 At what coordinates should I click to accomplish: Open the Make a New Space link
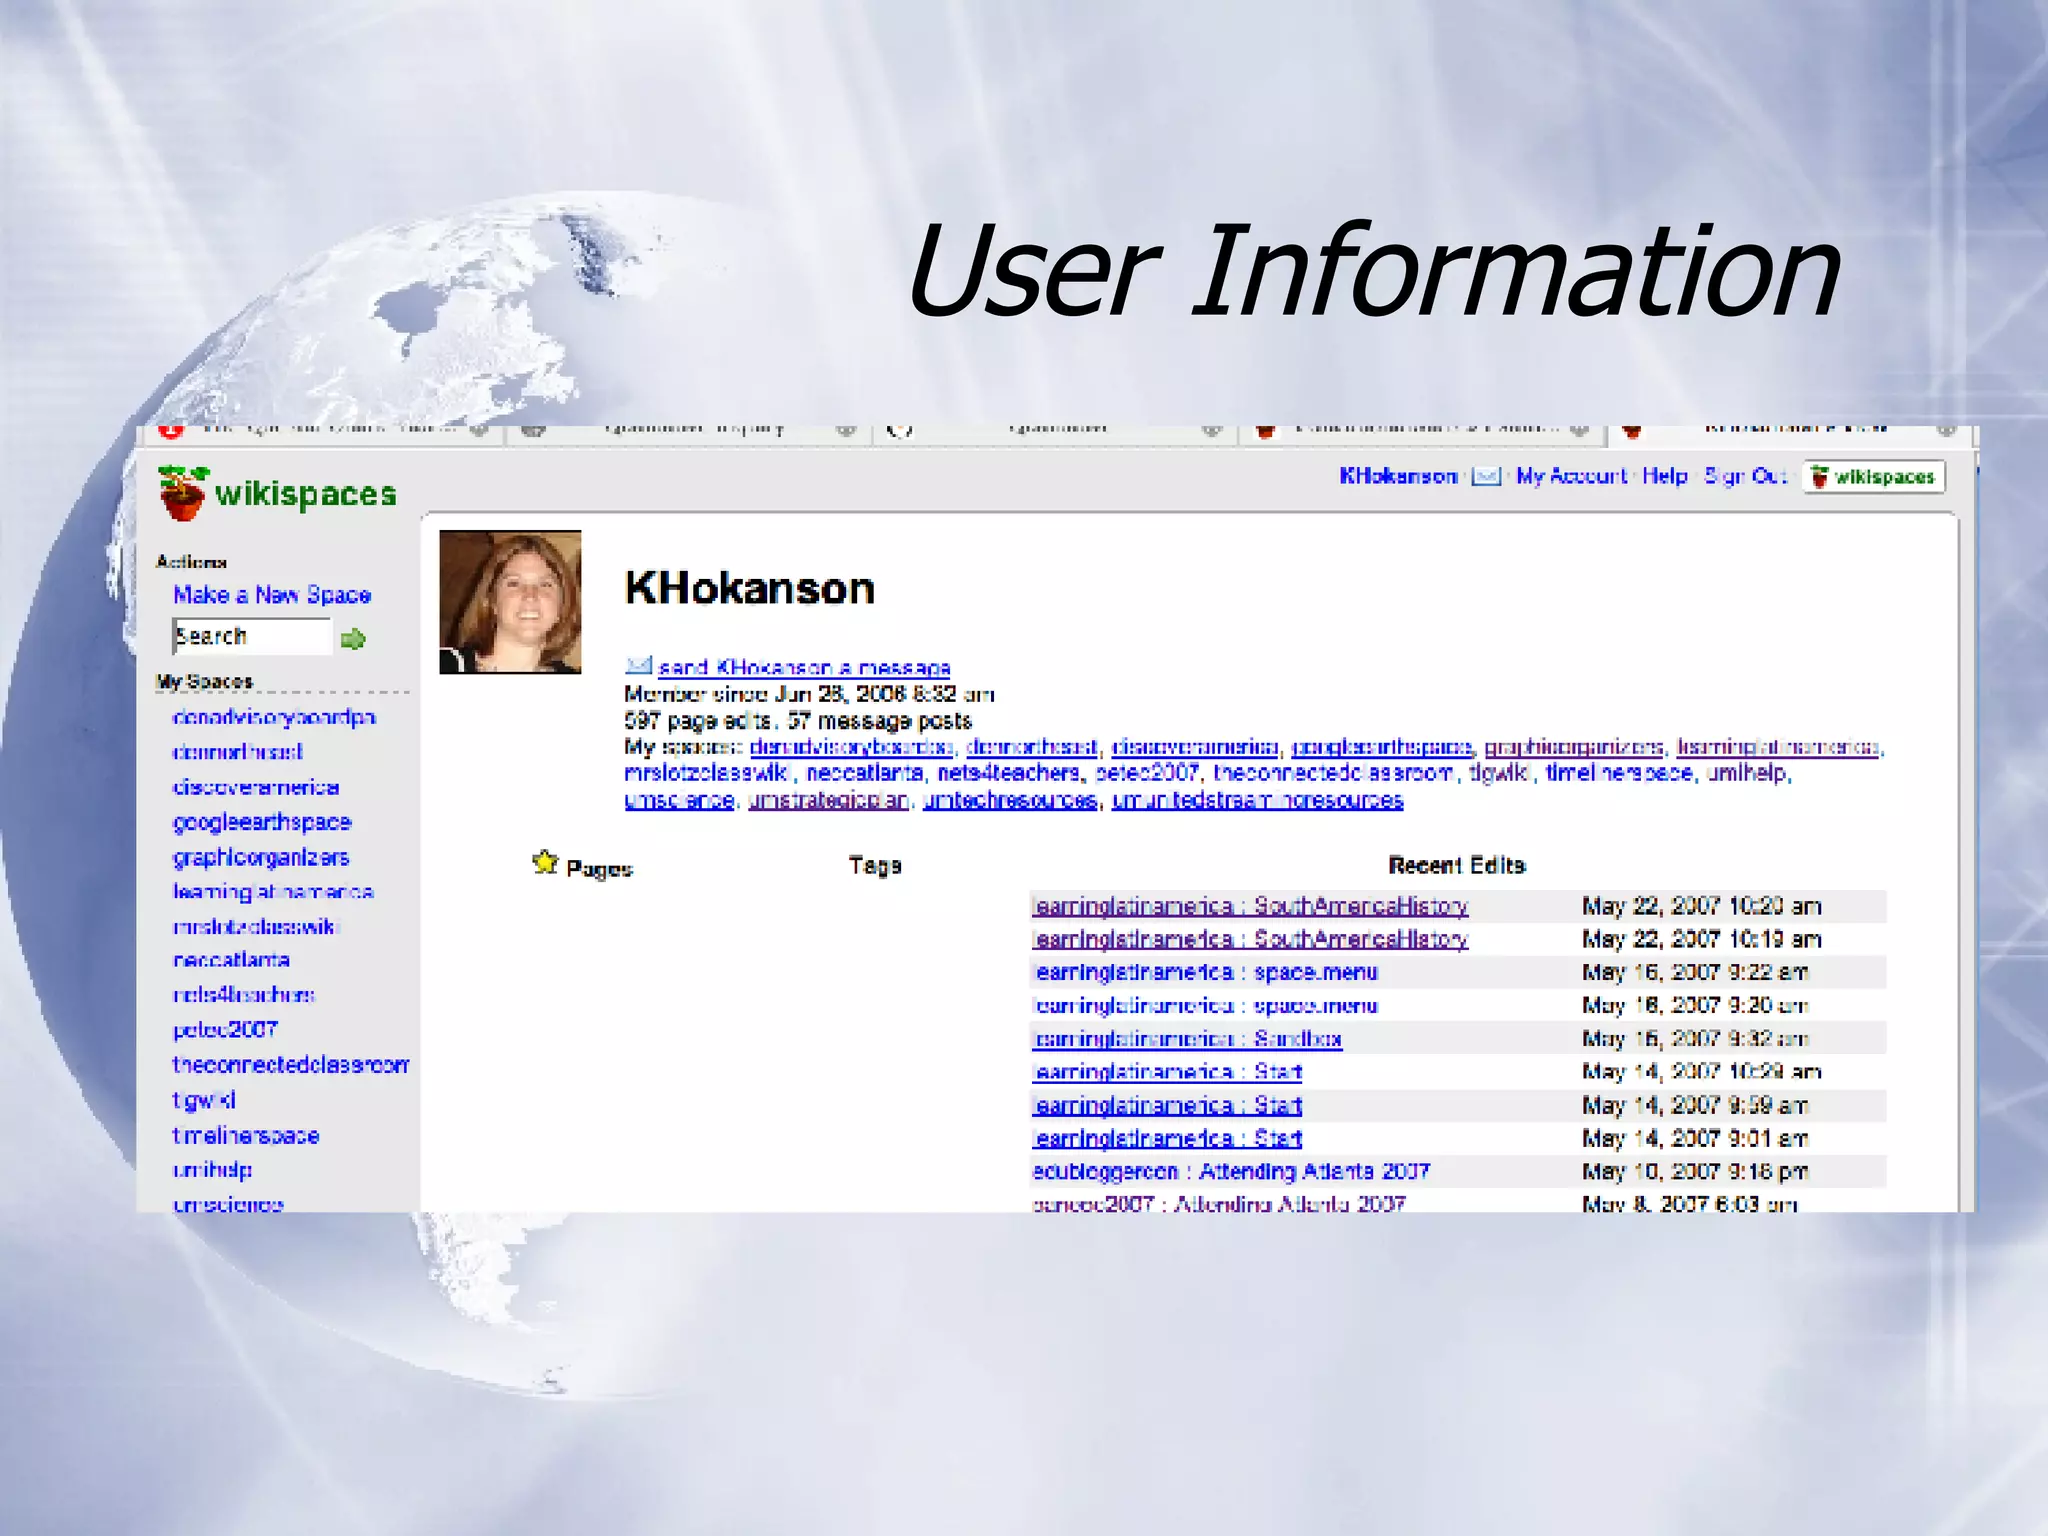tap(272, 595)
